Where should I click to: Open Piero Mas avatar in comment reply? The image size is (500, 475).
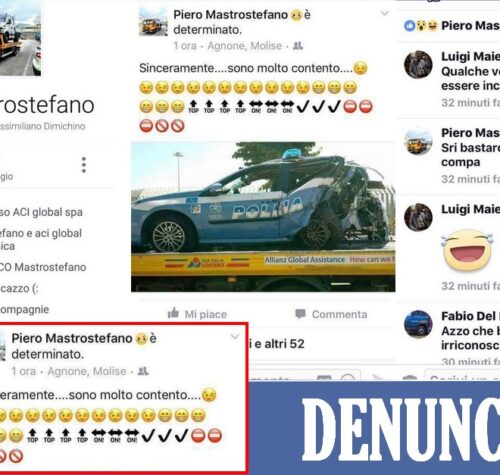418,142
